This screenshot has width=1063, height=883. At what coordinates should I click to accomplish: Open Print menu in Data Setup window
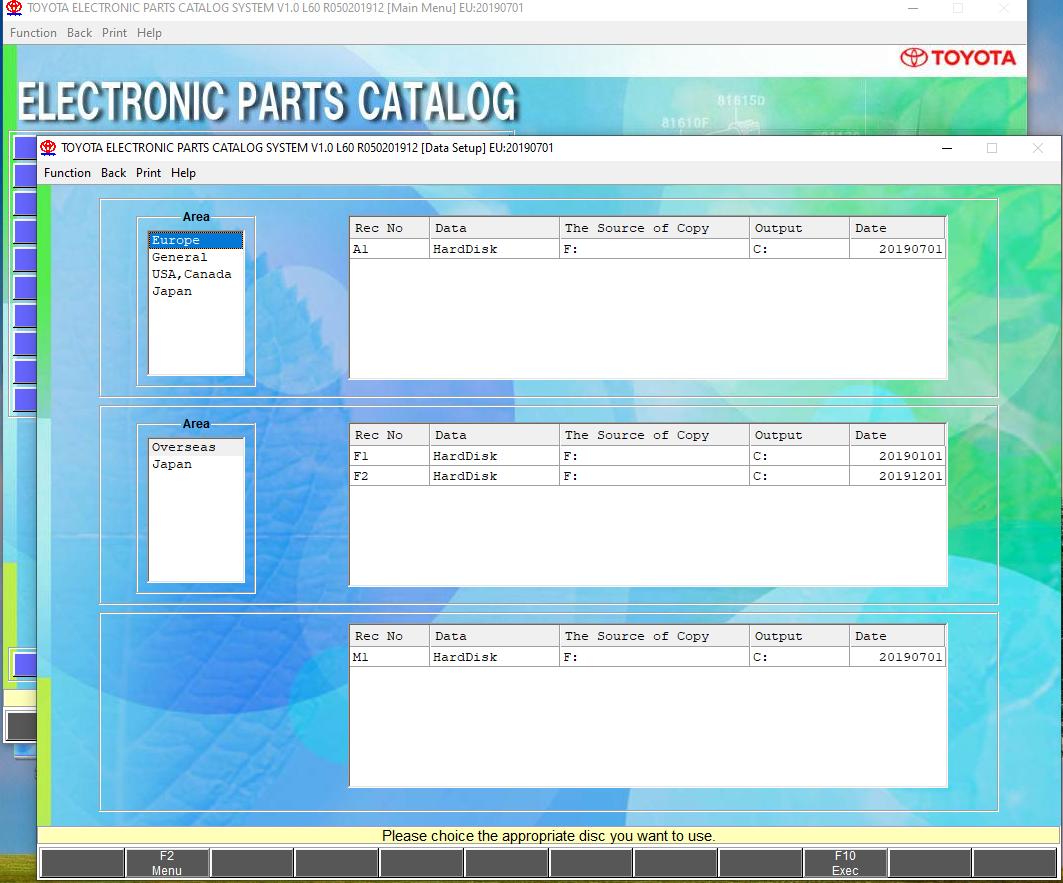point(148,173)
